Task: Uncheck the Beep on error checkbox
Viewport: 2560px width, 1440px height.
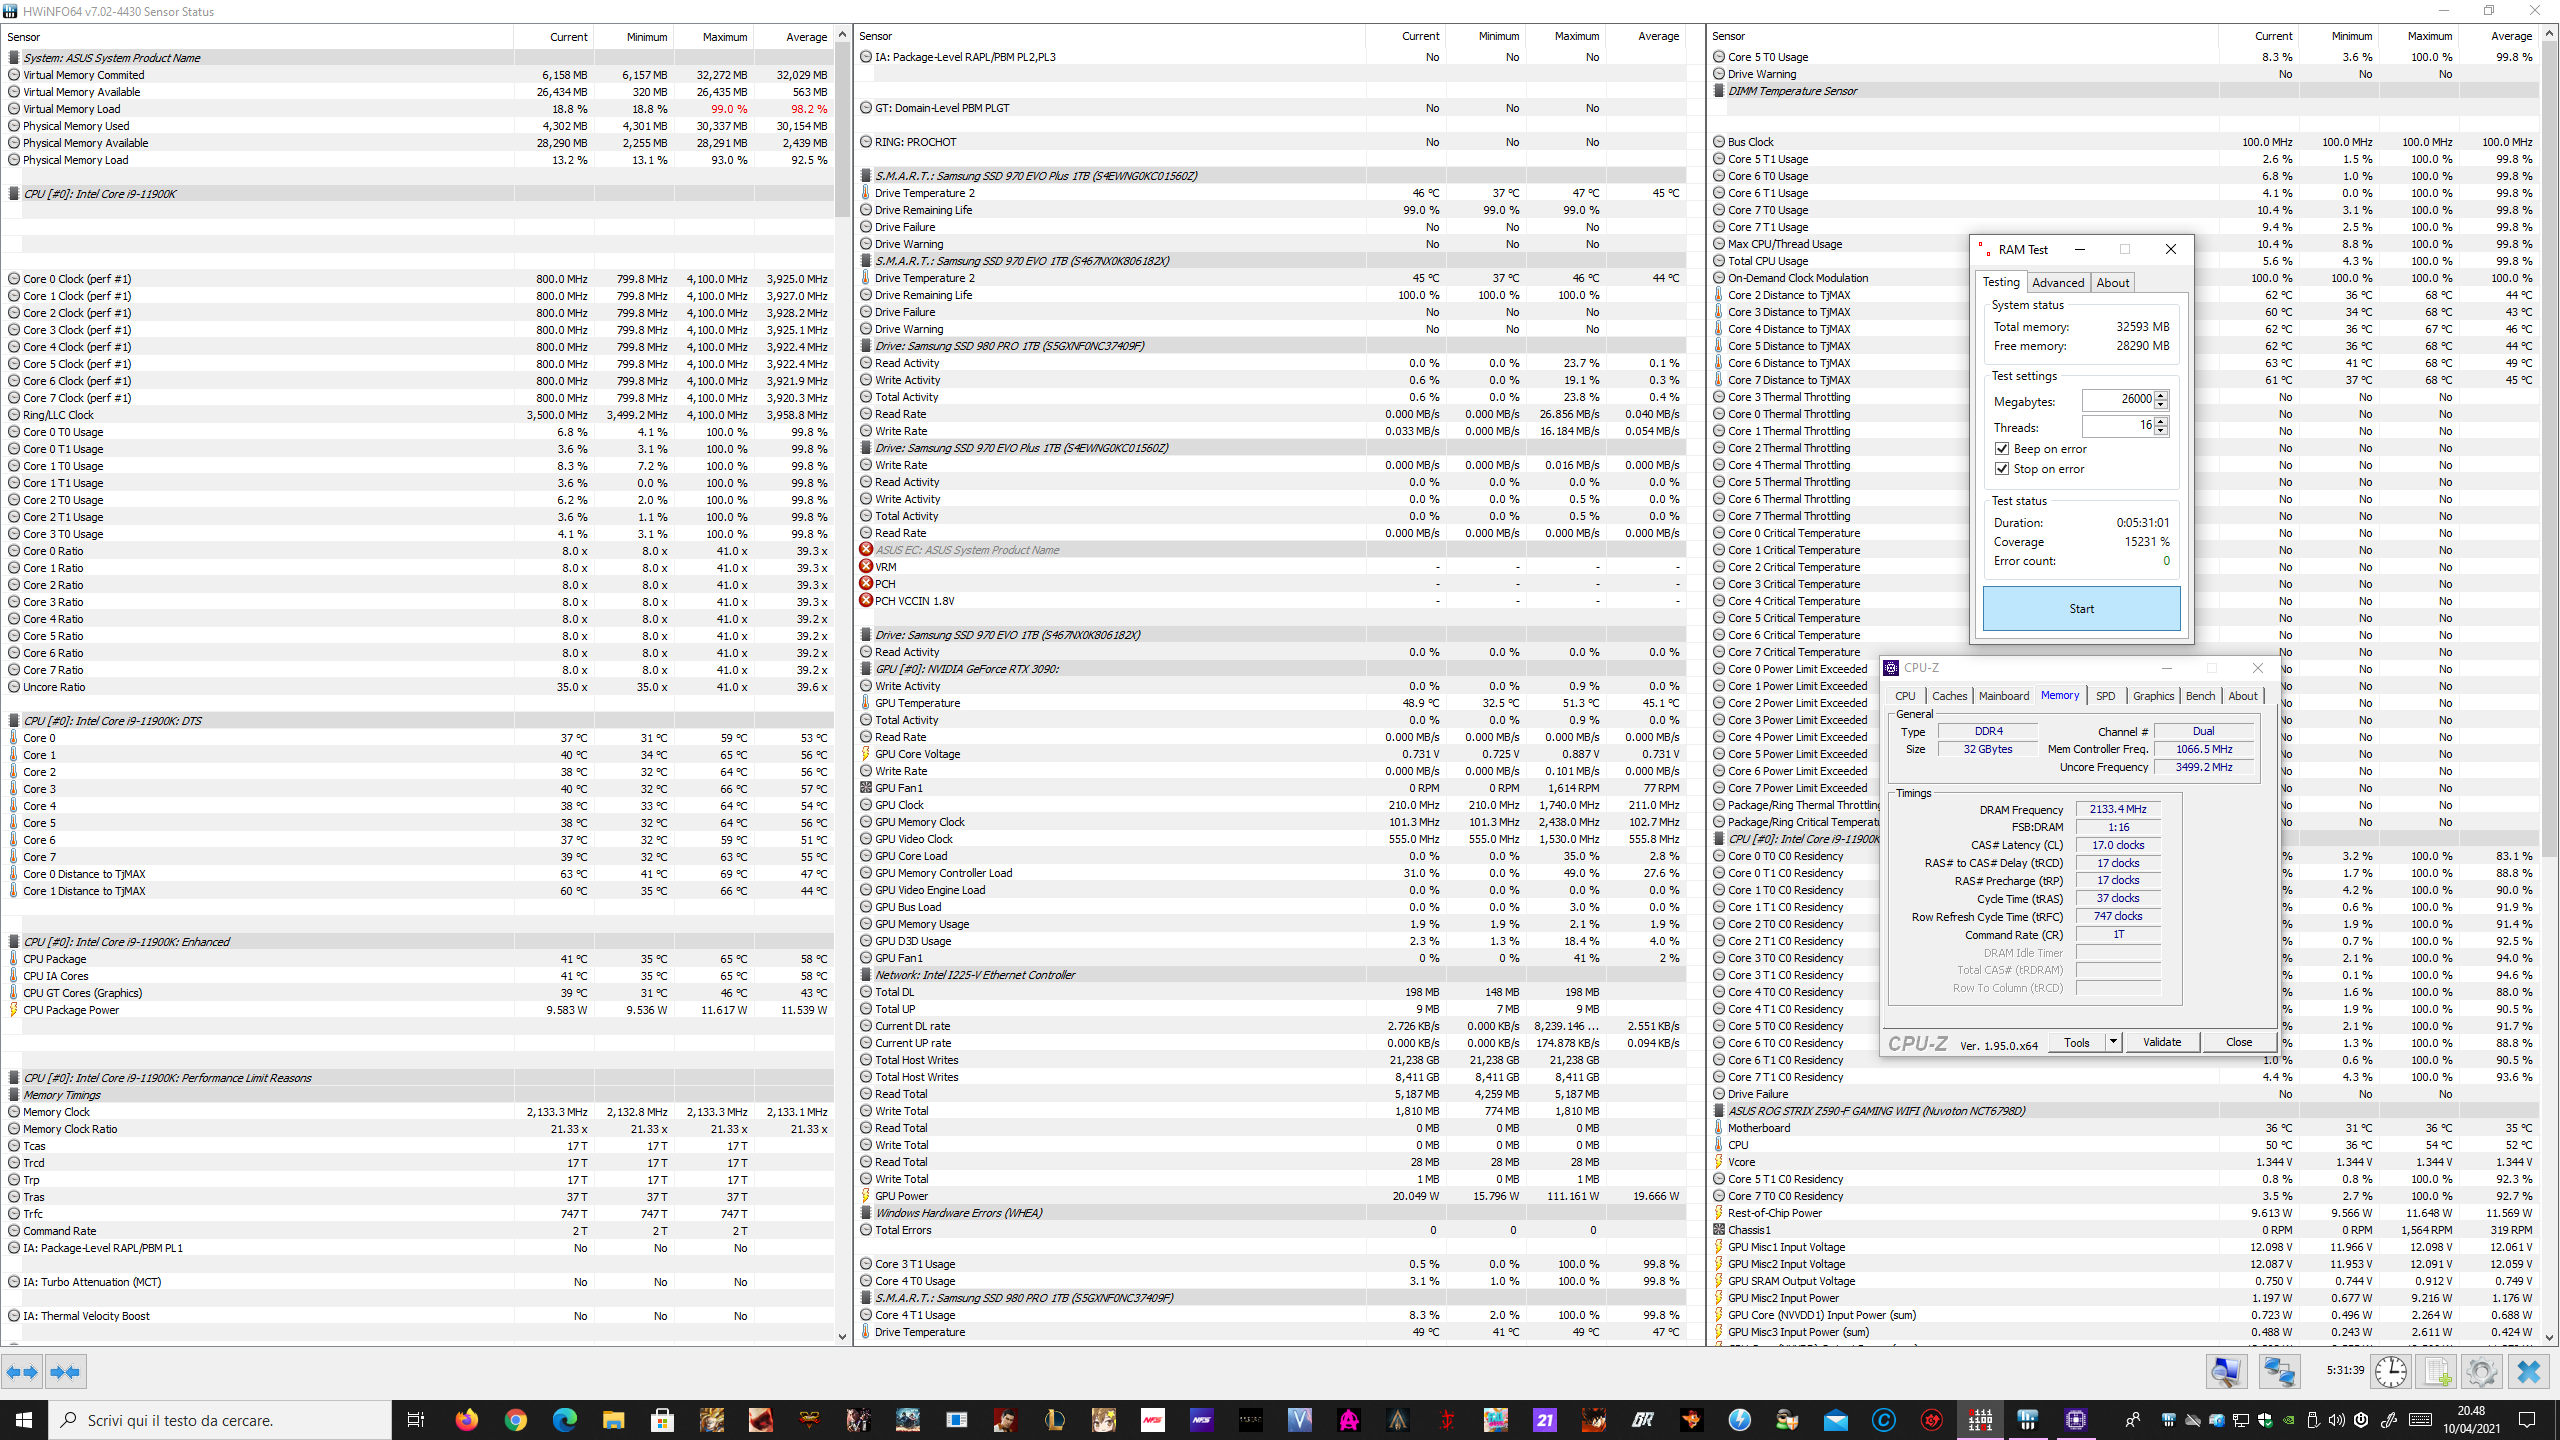Action: click(x=2002, y=449)
